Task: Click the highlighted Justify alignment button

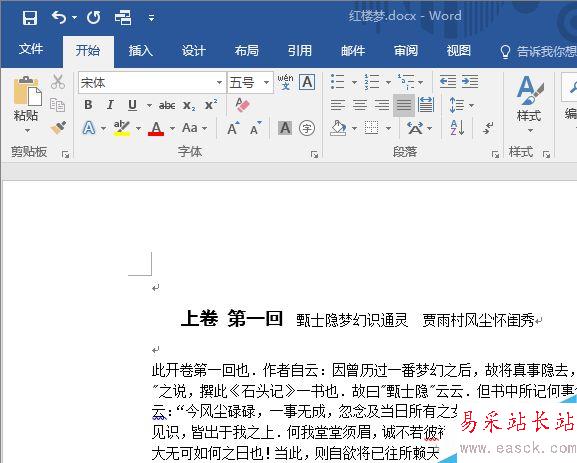Action: click(404, 105)
